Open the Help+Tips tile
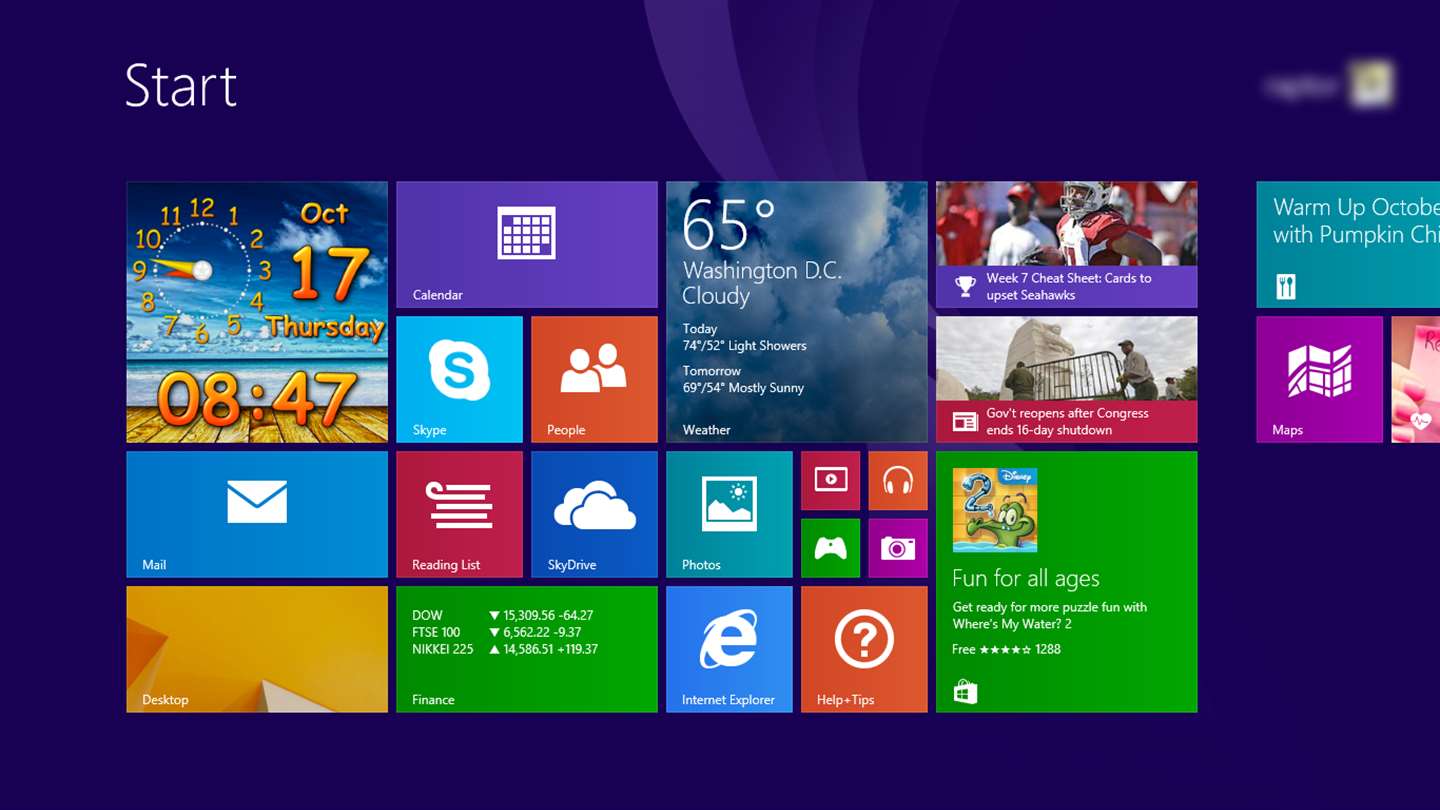 coord(865,650)
